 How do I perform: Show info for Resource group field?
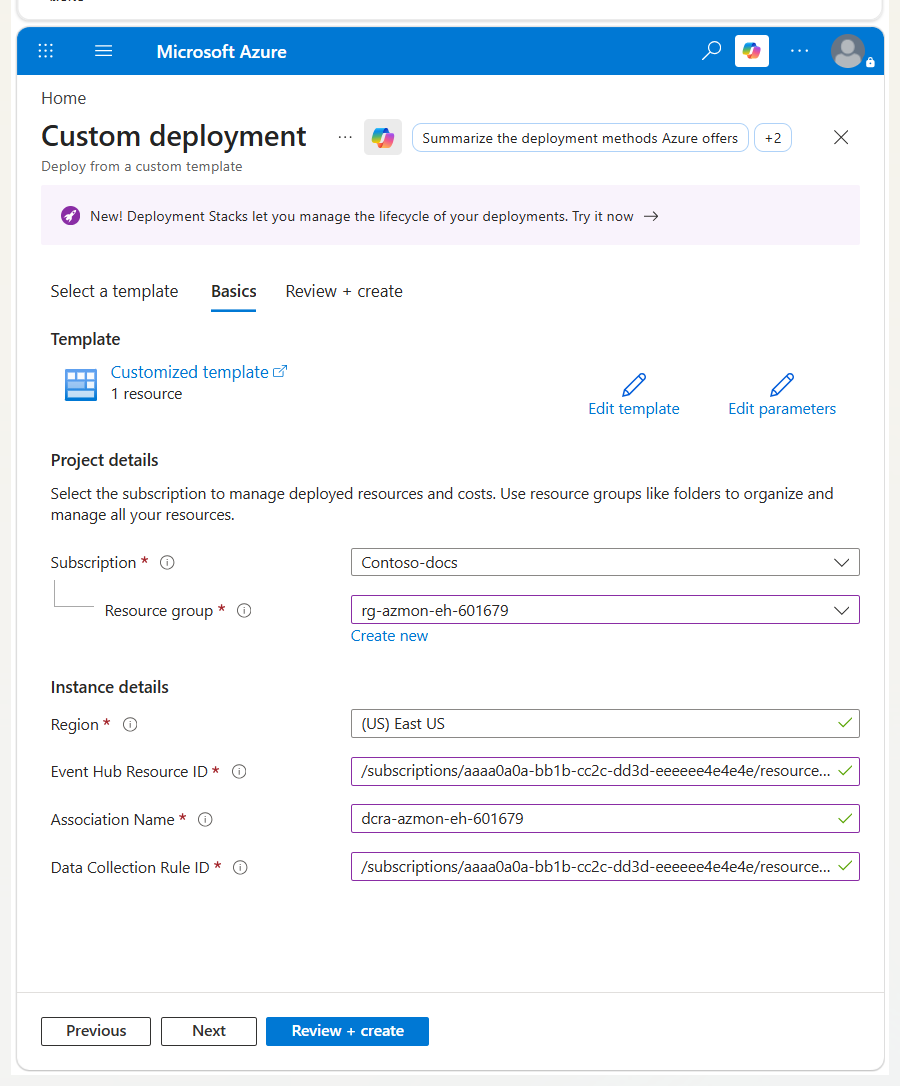(244, 610)
